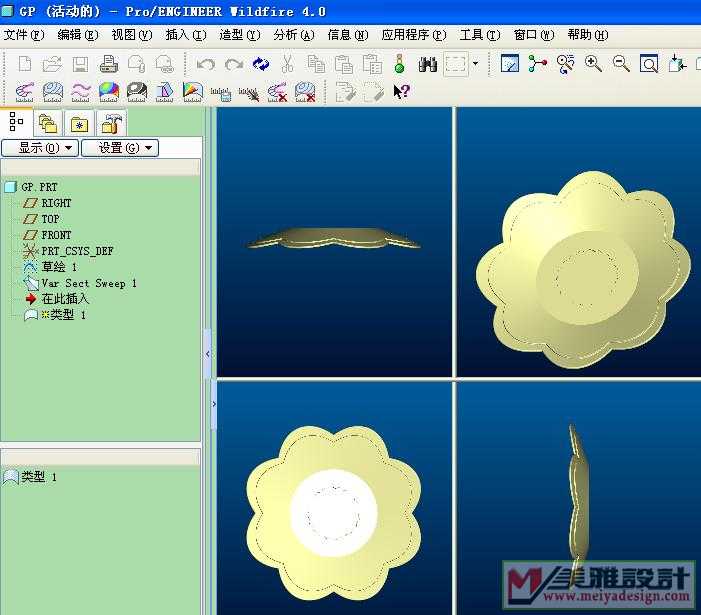Screen dimensions: 701x615
Task: Switch to the favorites navigator tab
Action: (x=79, y=123)
